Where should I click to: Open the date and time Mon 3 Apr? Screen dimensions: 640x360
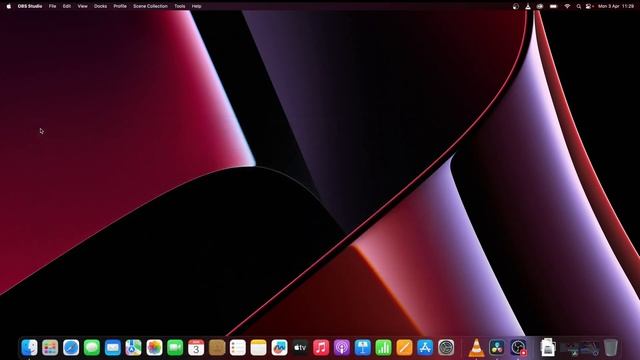click(x=616, y=6)
